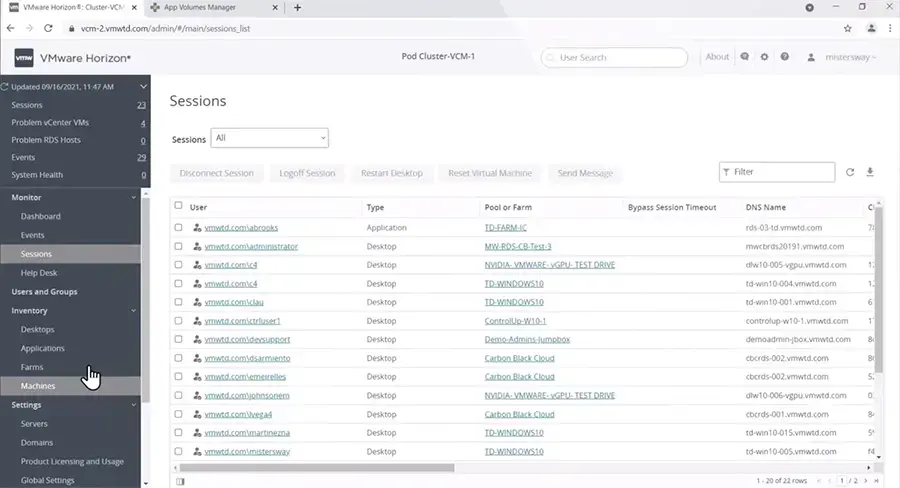Click the user profile silhouette icon
This screenshot has height=488, width=900.
coord(811,57)
